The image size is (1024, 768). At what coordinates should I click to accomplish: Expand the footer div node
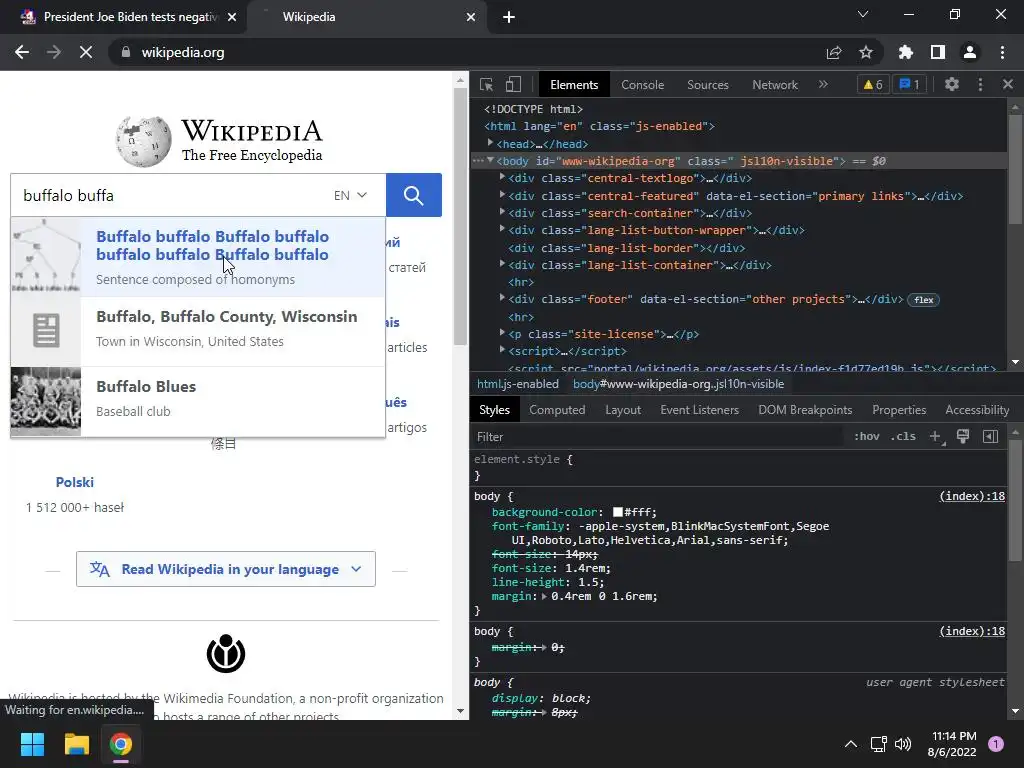click(502, 298)
